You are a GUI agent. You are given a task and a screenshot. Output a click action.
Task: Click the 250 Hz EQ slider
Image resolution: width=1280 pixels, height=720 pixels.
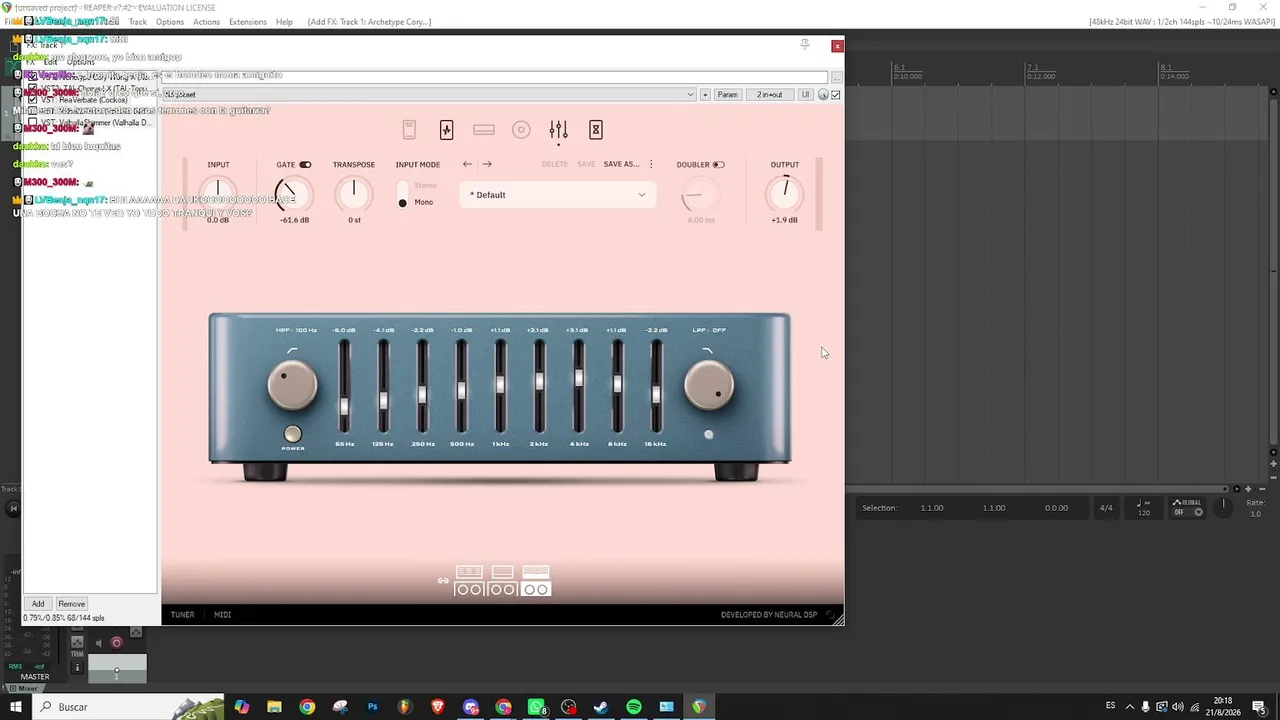coord(422,388)
